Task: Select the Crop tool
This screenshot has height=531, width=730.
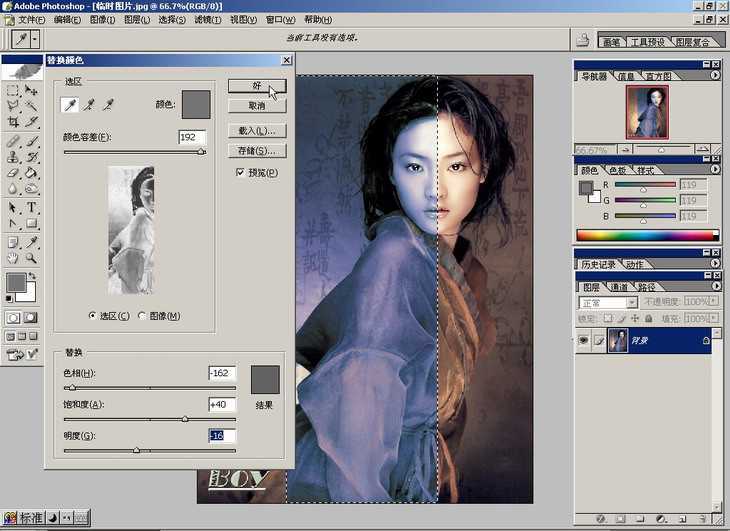Action: 13,122
